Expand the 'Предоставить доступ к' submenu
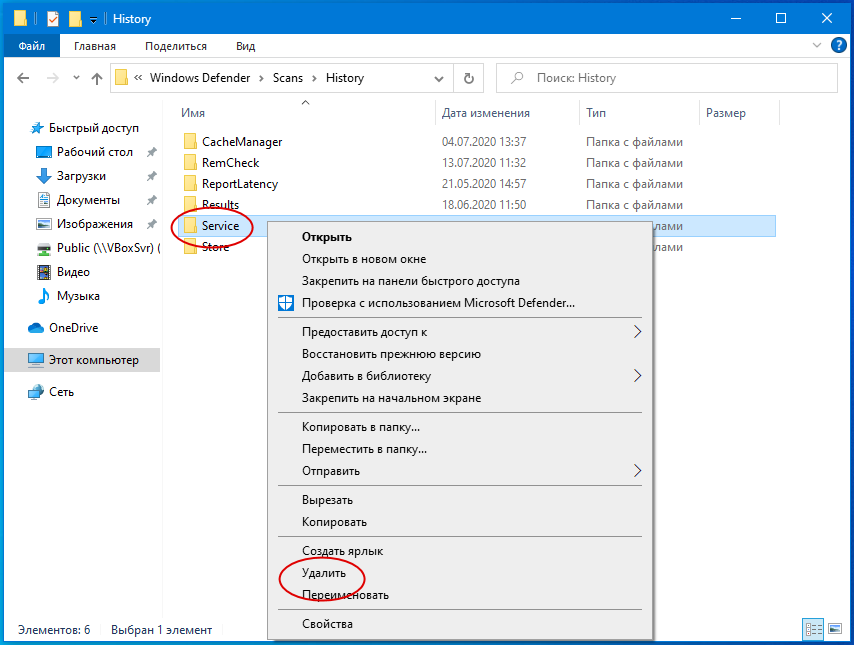 click(x=637, y=332)
